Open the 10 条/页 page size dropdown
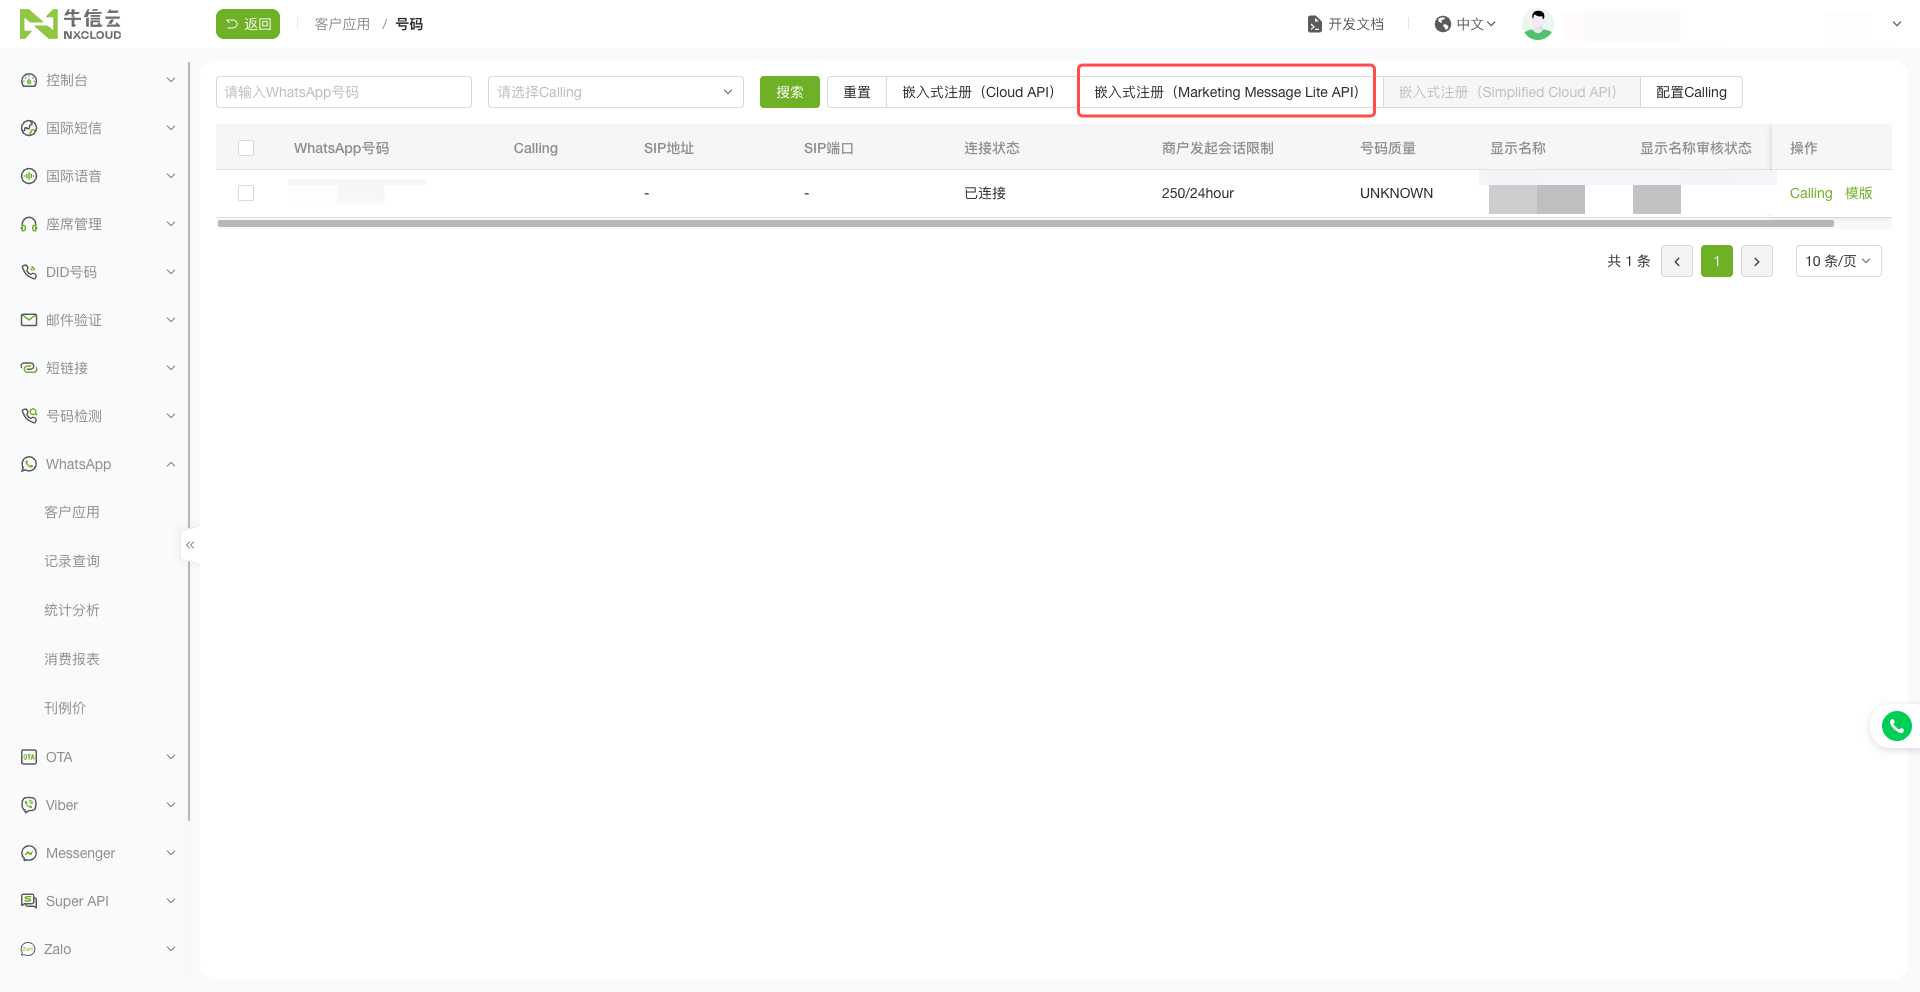Image resolution: width=1920 pixels, height=992 pixels. click(1838, 261)
